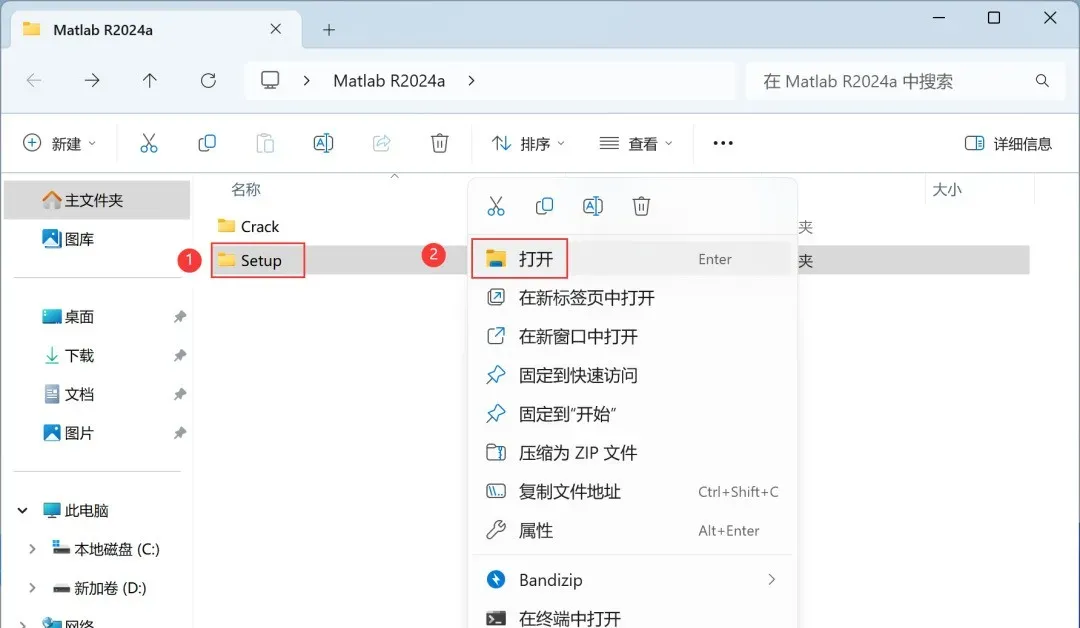Open the Bandizip submenu arrow
Screen dimensions: 1080x628
[x=771, y=580]
